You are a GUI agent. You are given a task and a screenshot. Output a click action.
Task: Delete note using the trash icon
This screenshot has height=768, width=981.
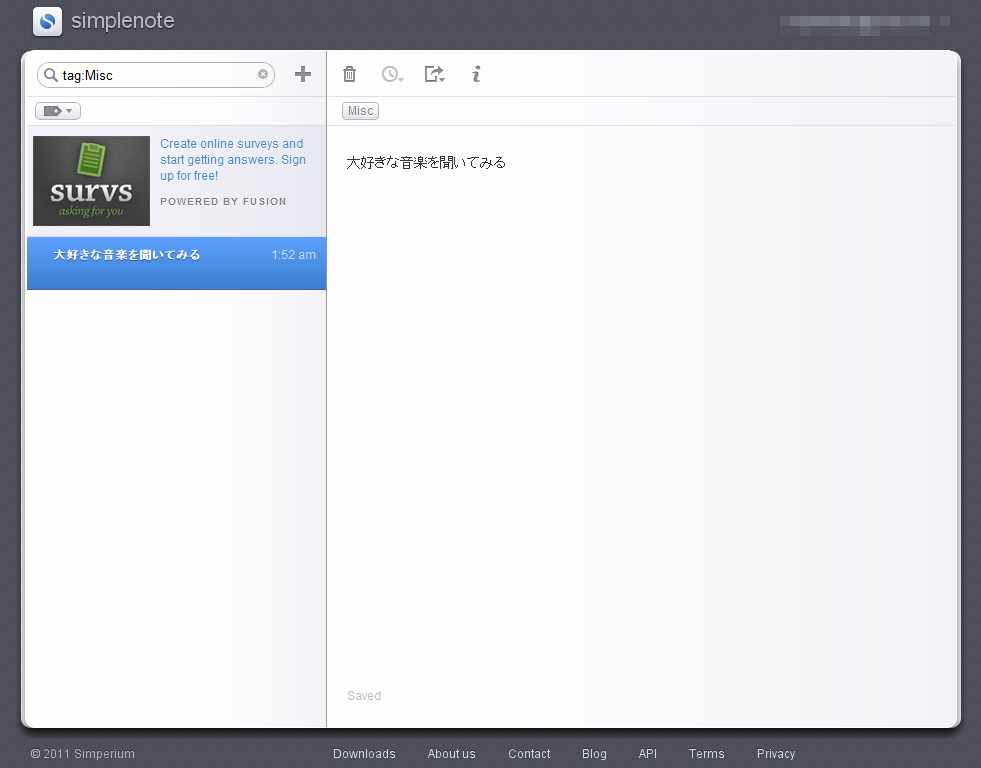tap(350, 74)
